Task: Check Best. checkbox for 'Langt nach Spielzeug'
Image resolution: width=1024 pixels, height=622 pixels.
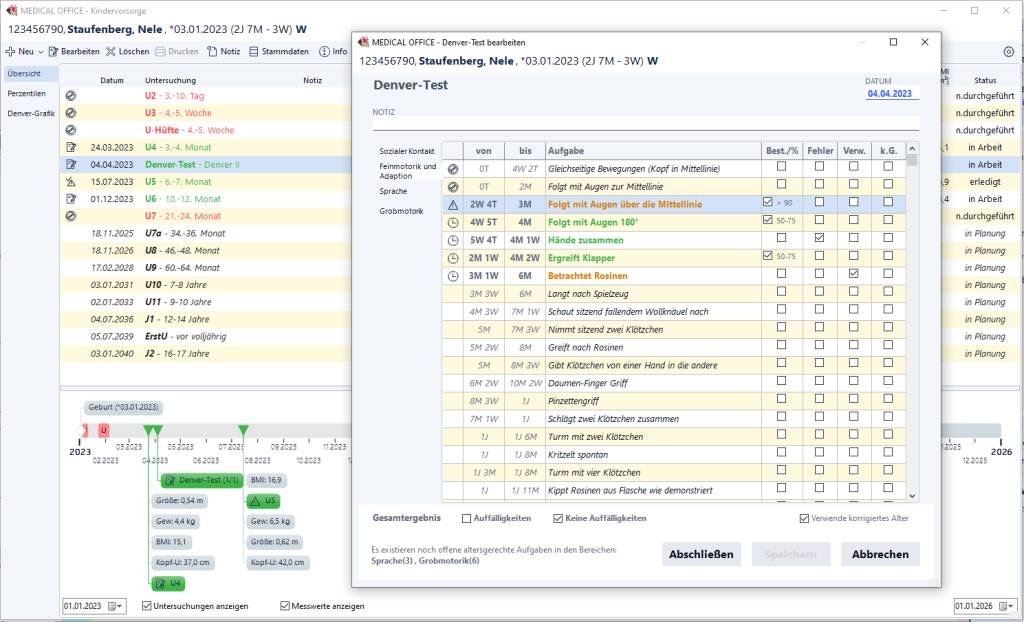Action: [781, 291]
